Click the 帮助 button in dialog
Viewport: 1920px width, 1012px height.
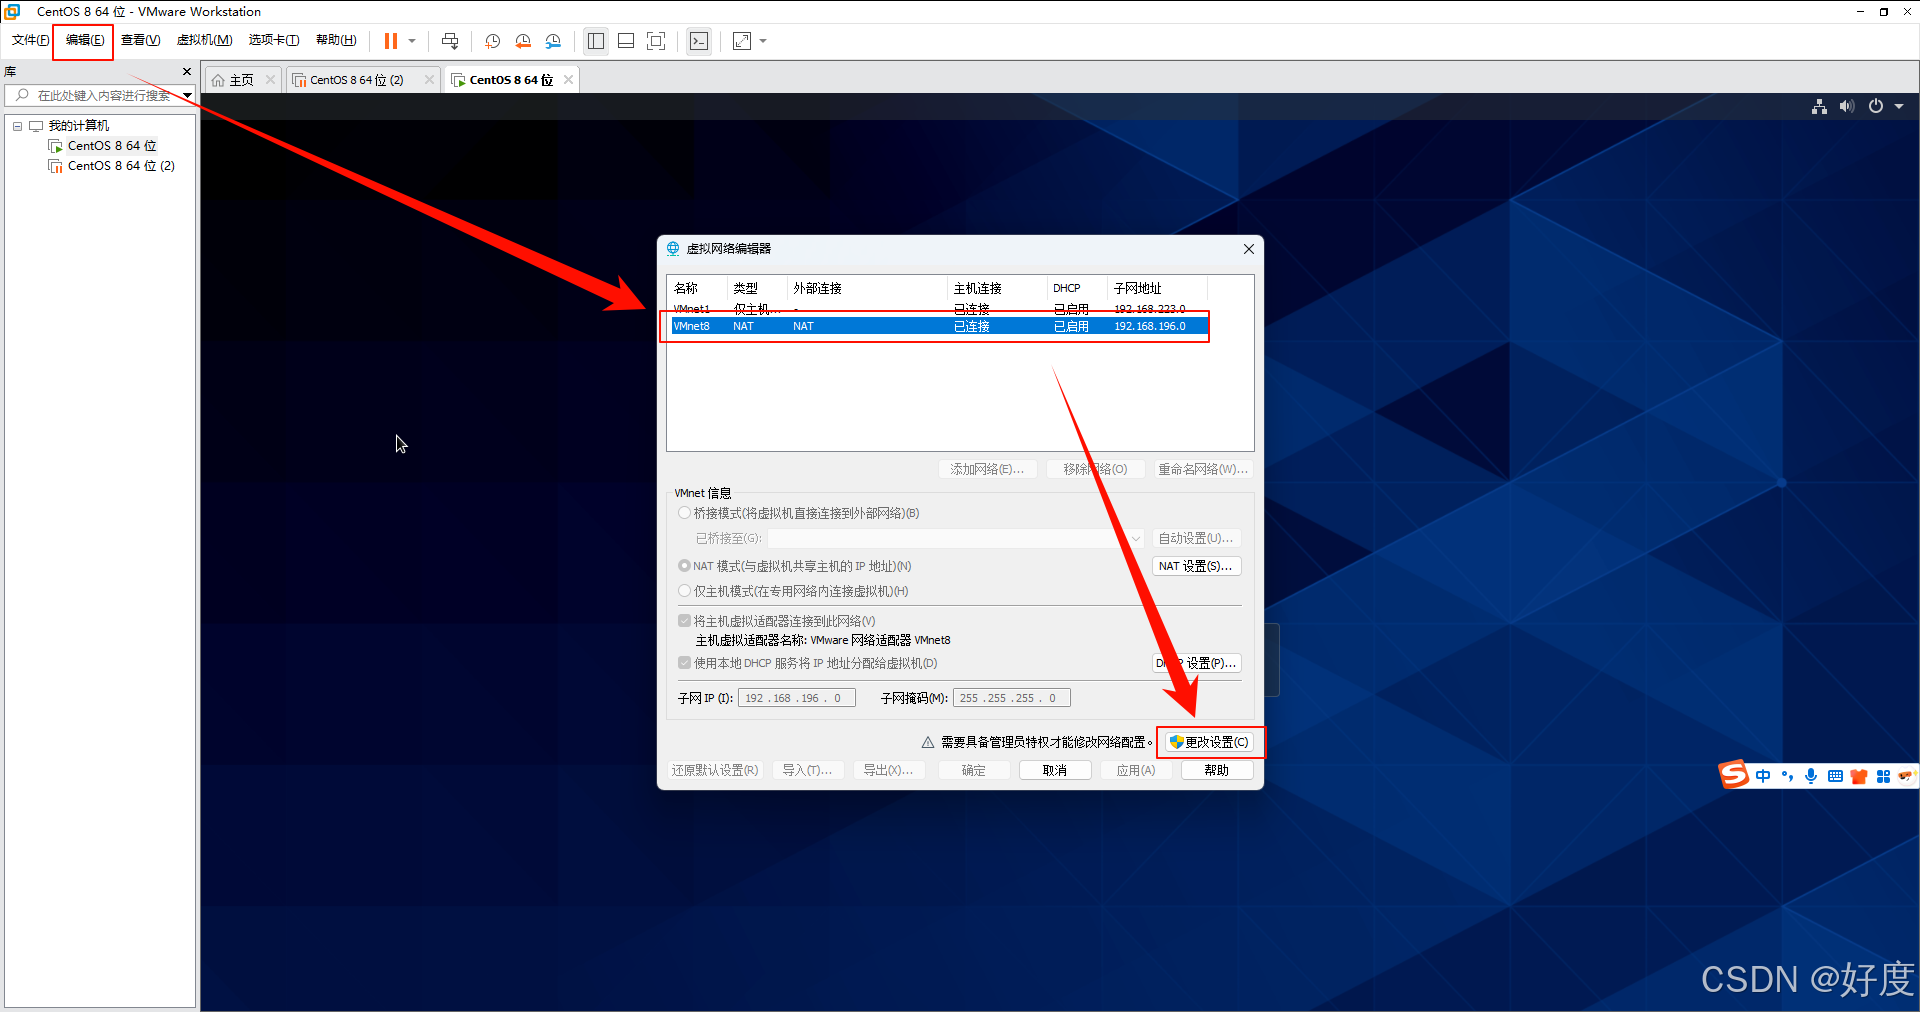[x=1217, y=770]
